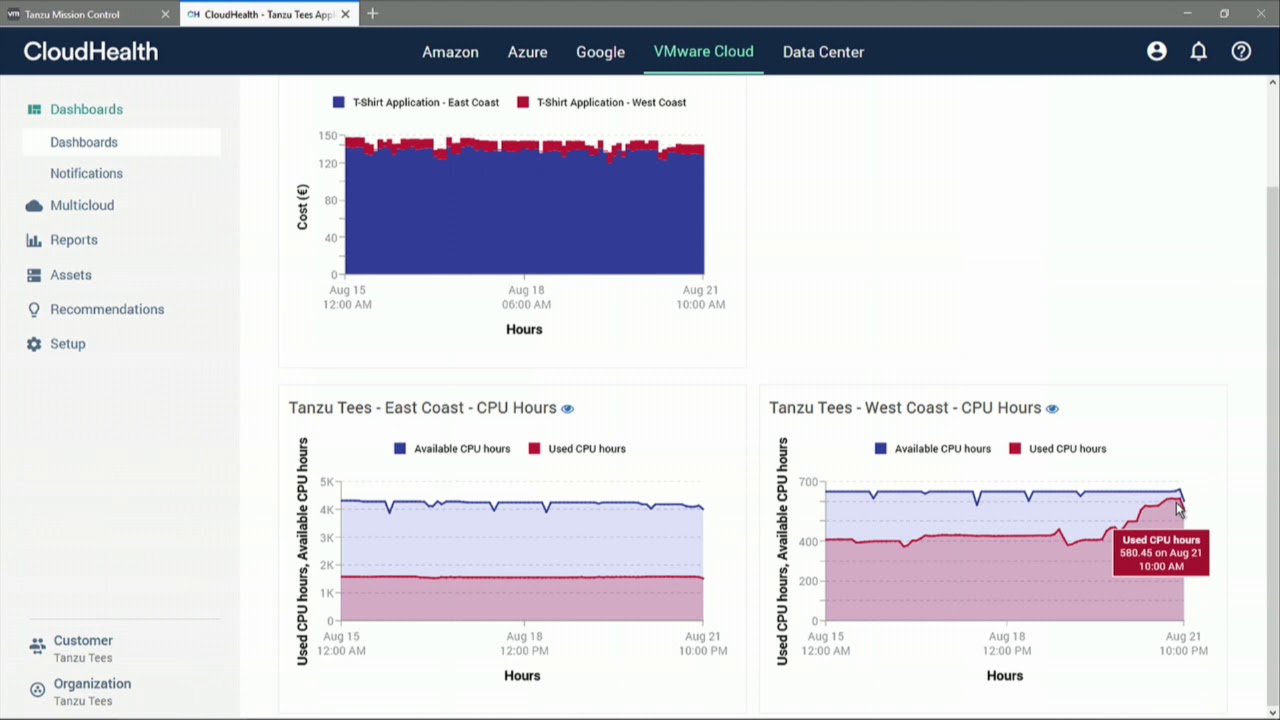
Task: Click the Assets sidebar icon
Action: (x=34, y=275)
